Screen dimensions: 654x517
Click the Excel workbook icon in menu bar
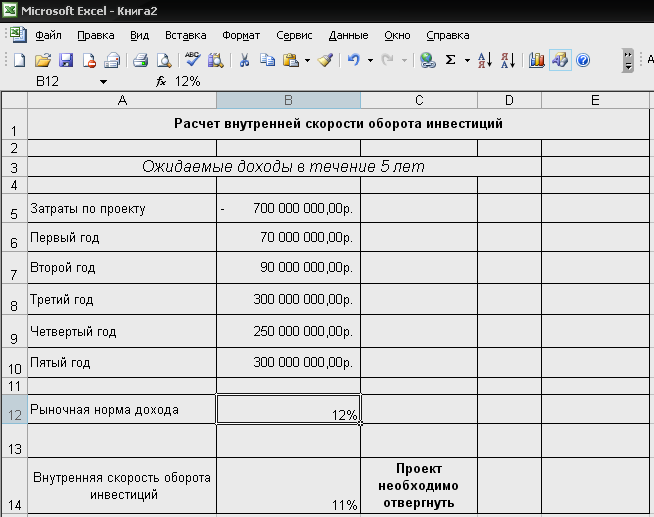click(18, 35)
